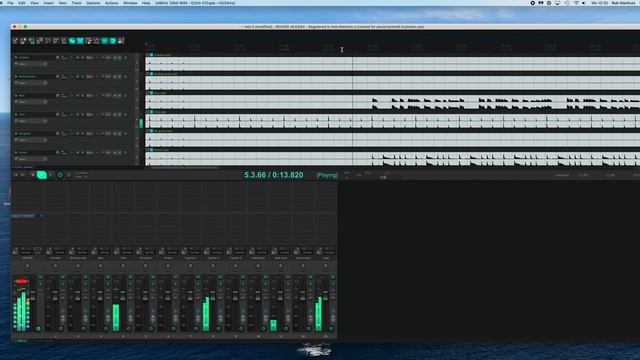Click the Drums track media item
Image resolution: width=640 pixels, height=360 pixels.
tap(393, 159)
